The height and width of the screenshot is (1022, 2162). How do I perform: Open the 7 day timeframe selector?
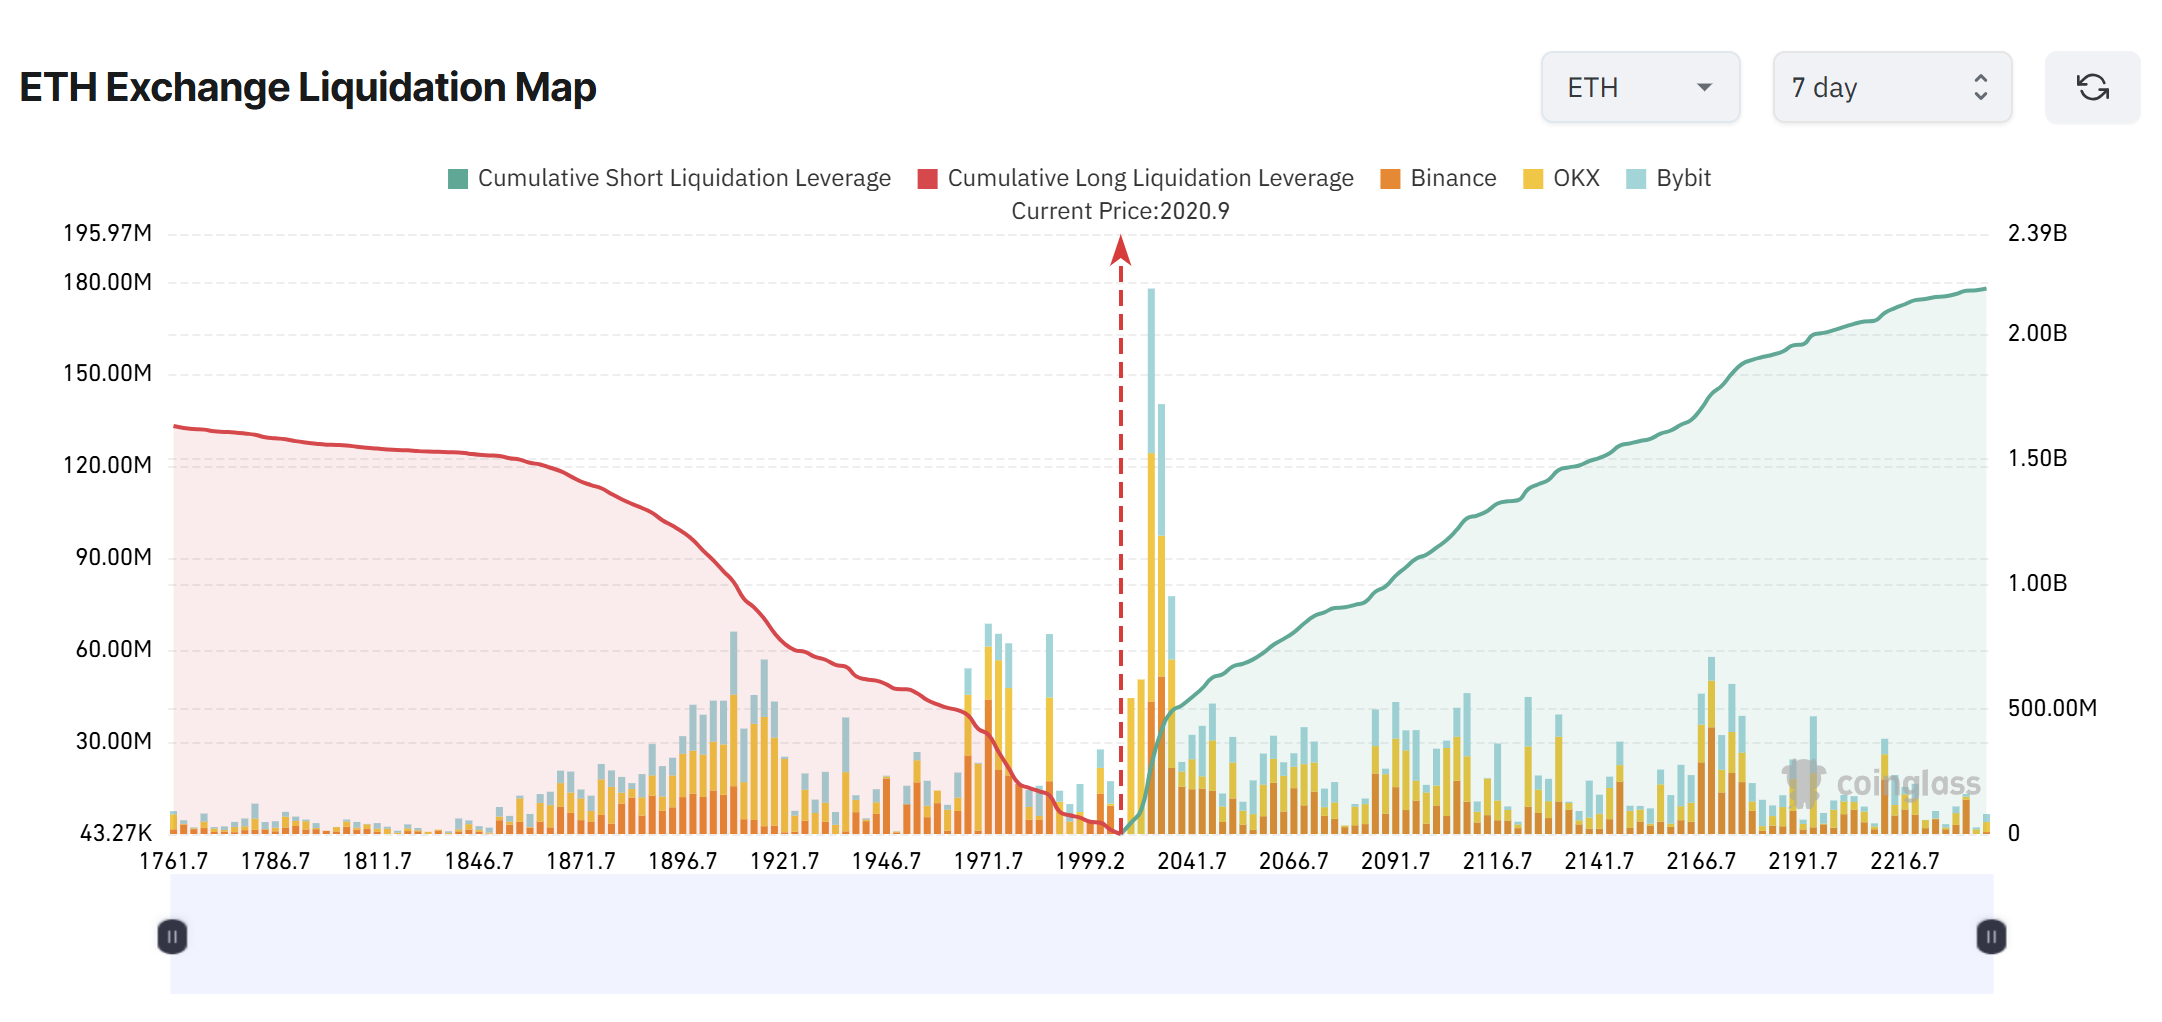point(1890,87)
